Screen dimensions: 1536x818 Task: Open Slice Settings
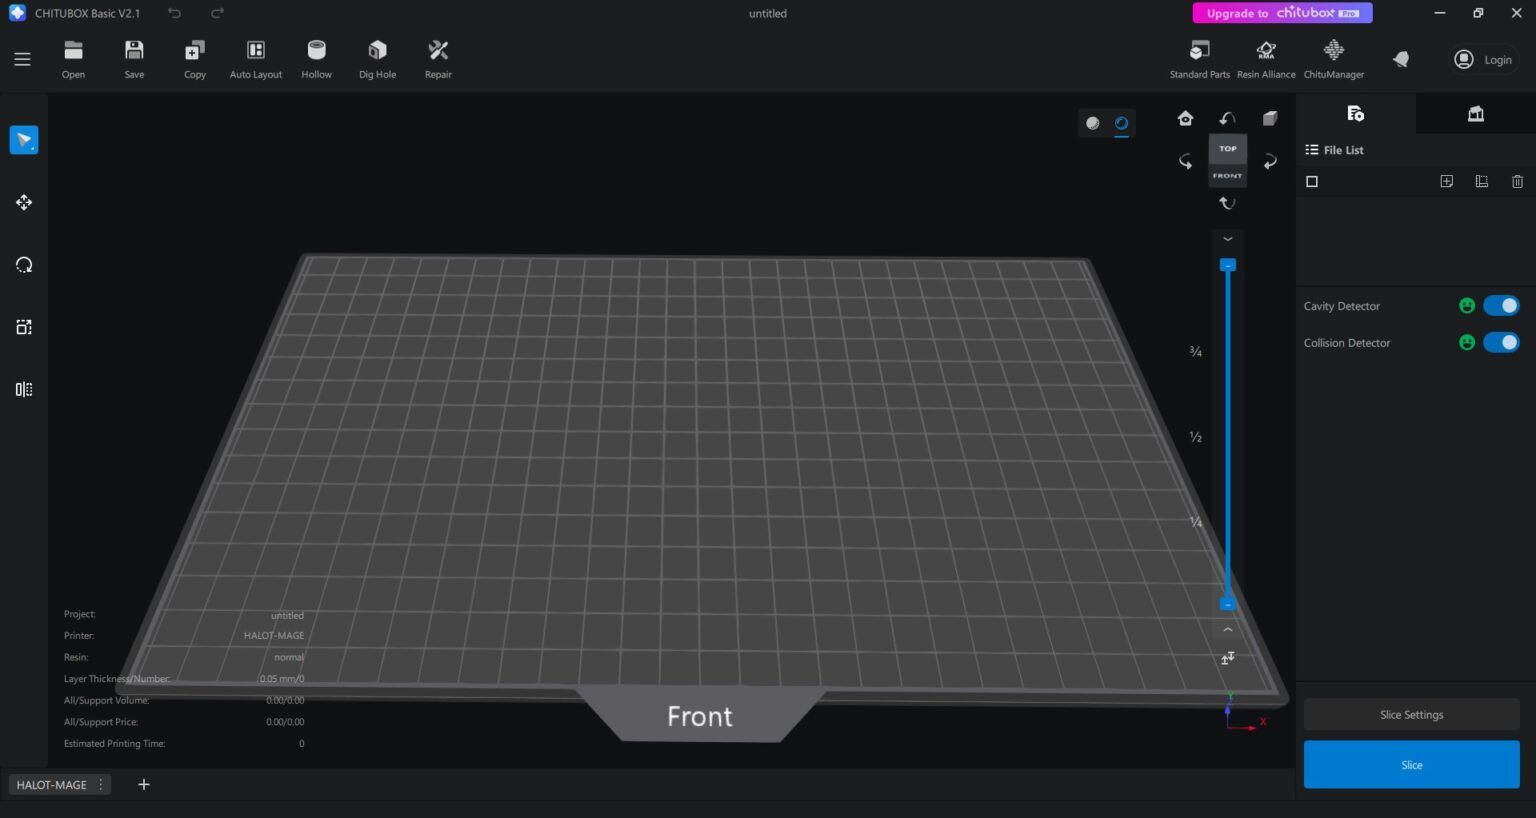point(1411,714)
